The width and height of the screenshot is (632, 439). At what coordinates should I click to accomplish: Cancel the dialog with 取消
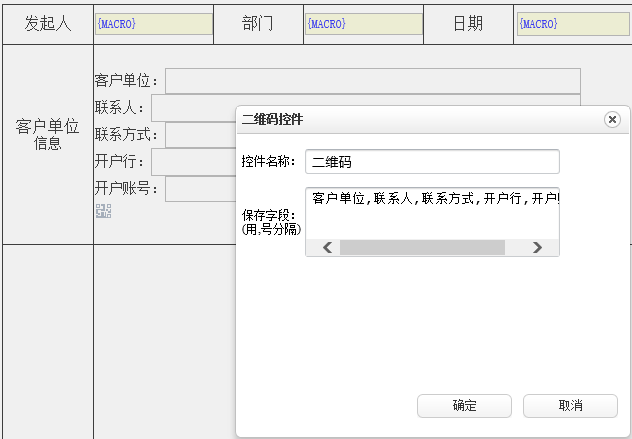[x=570, y=405]
